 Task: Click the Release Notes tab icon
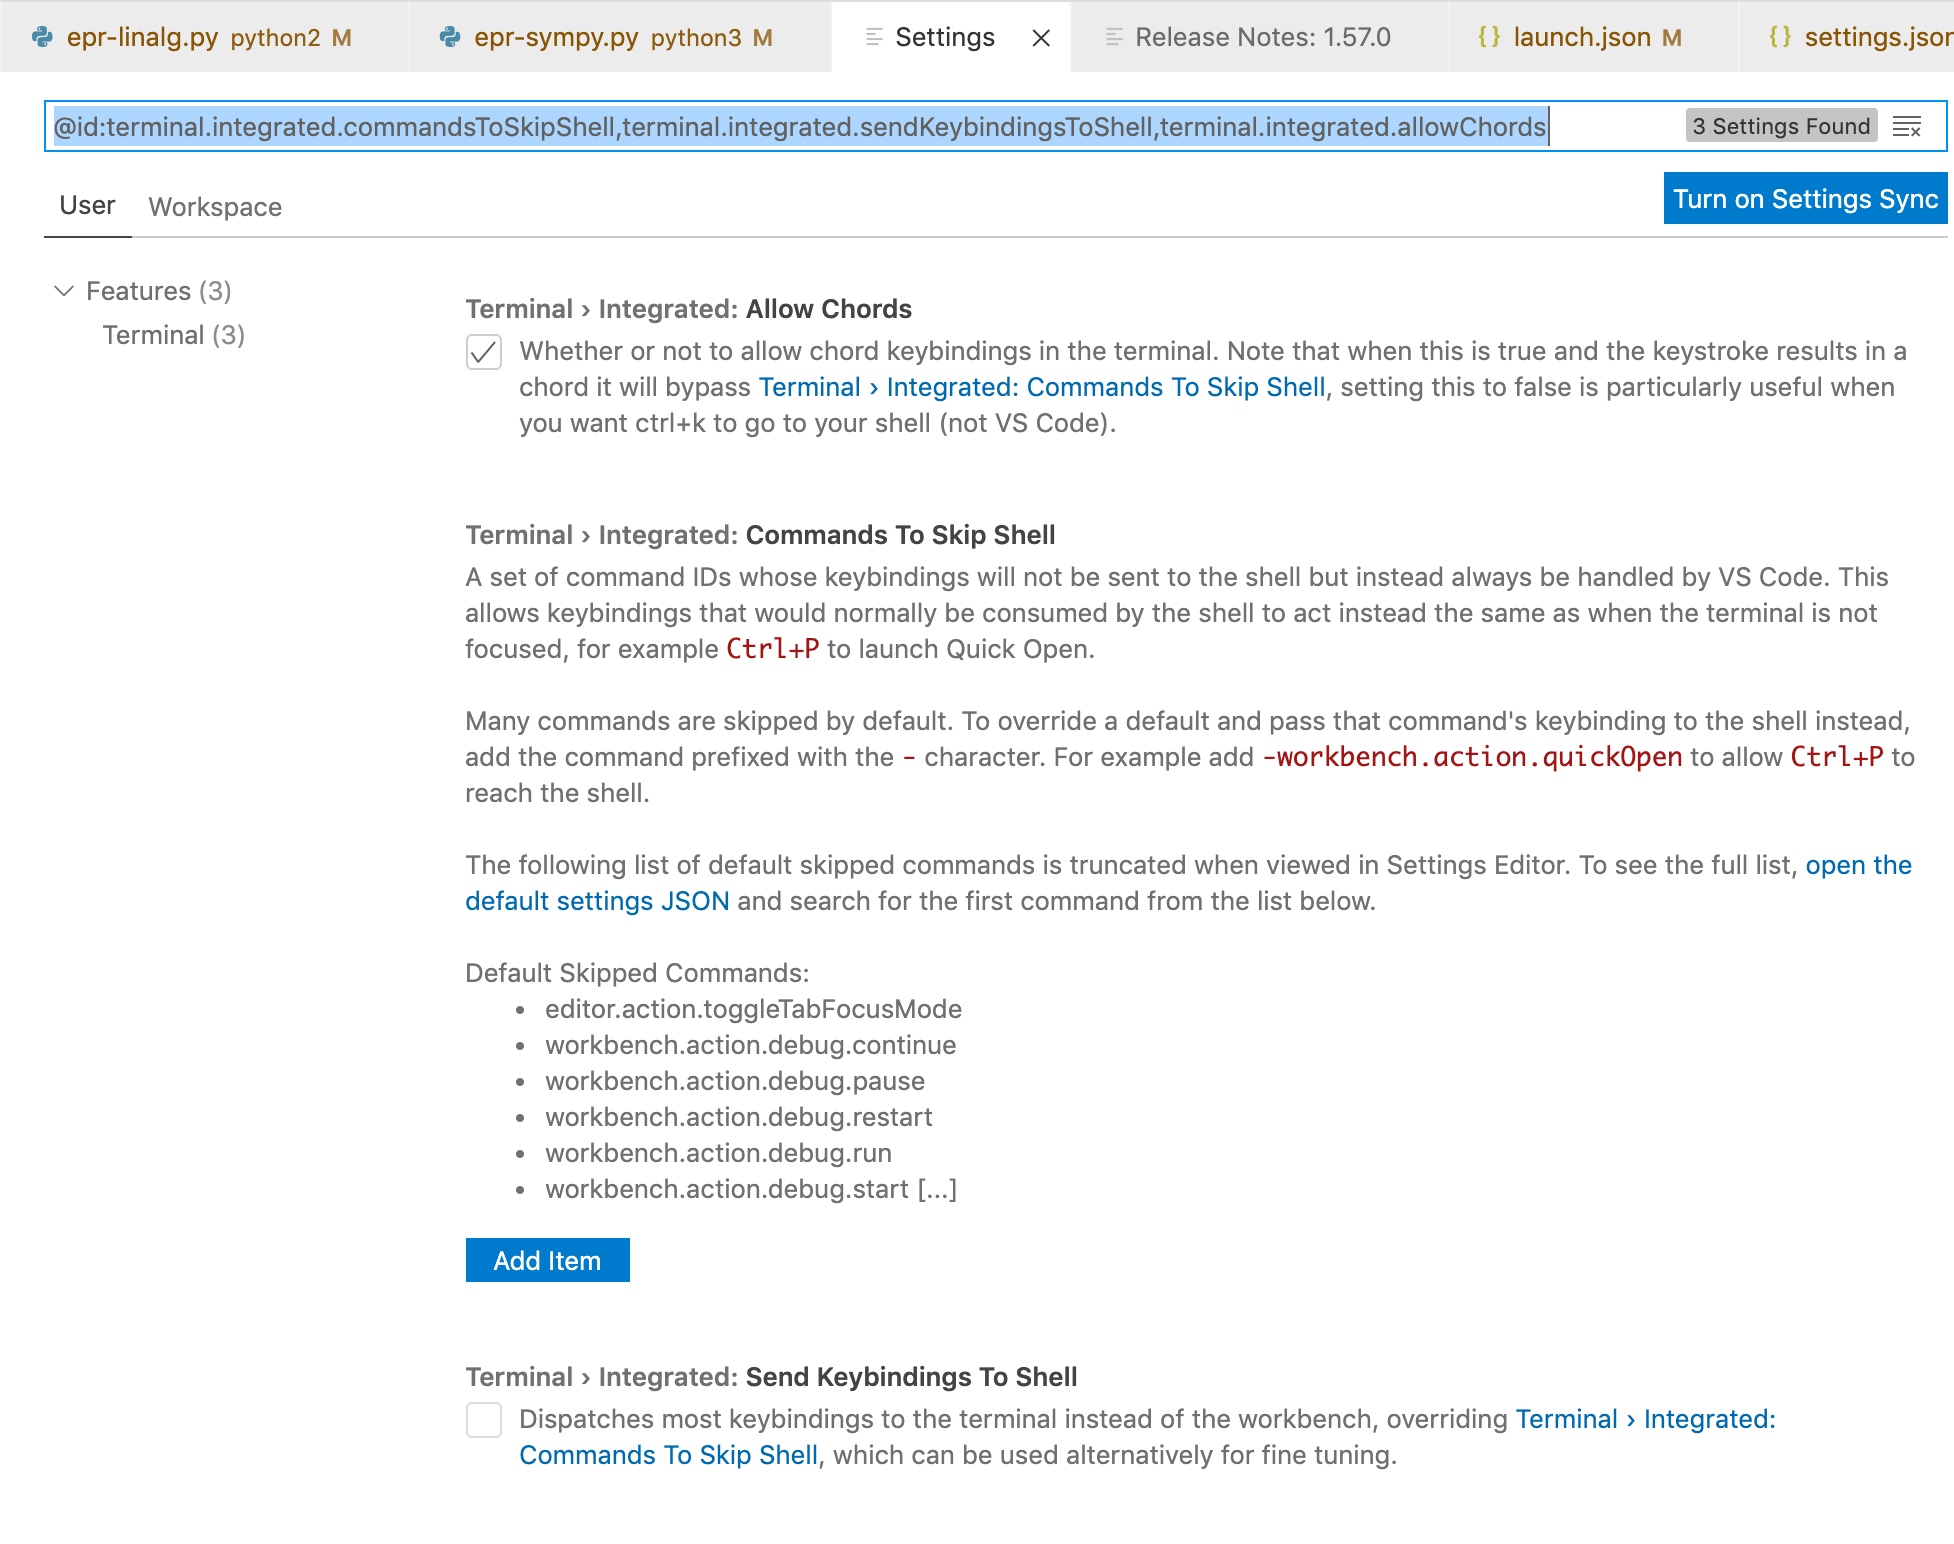click(1113, 37)
